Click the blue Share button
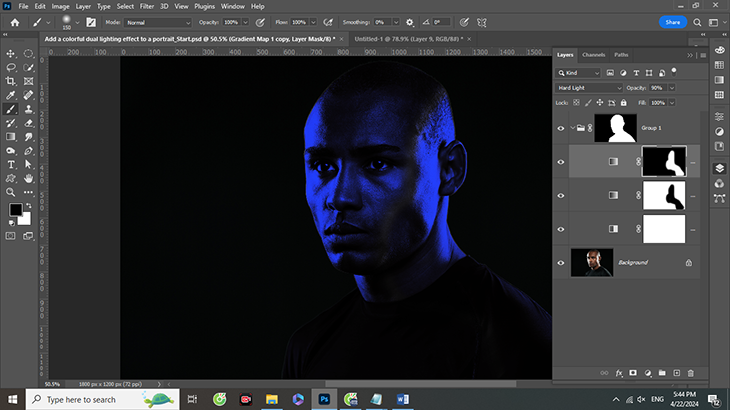The image size is (730, 410). point(673,21)
